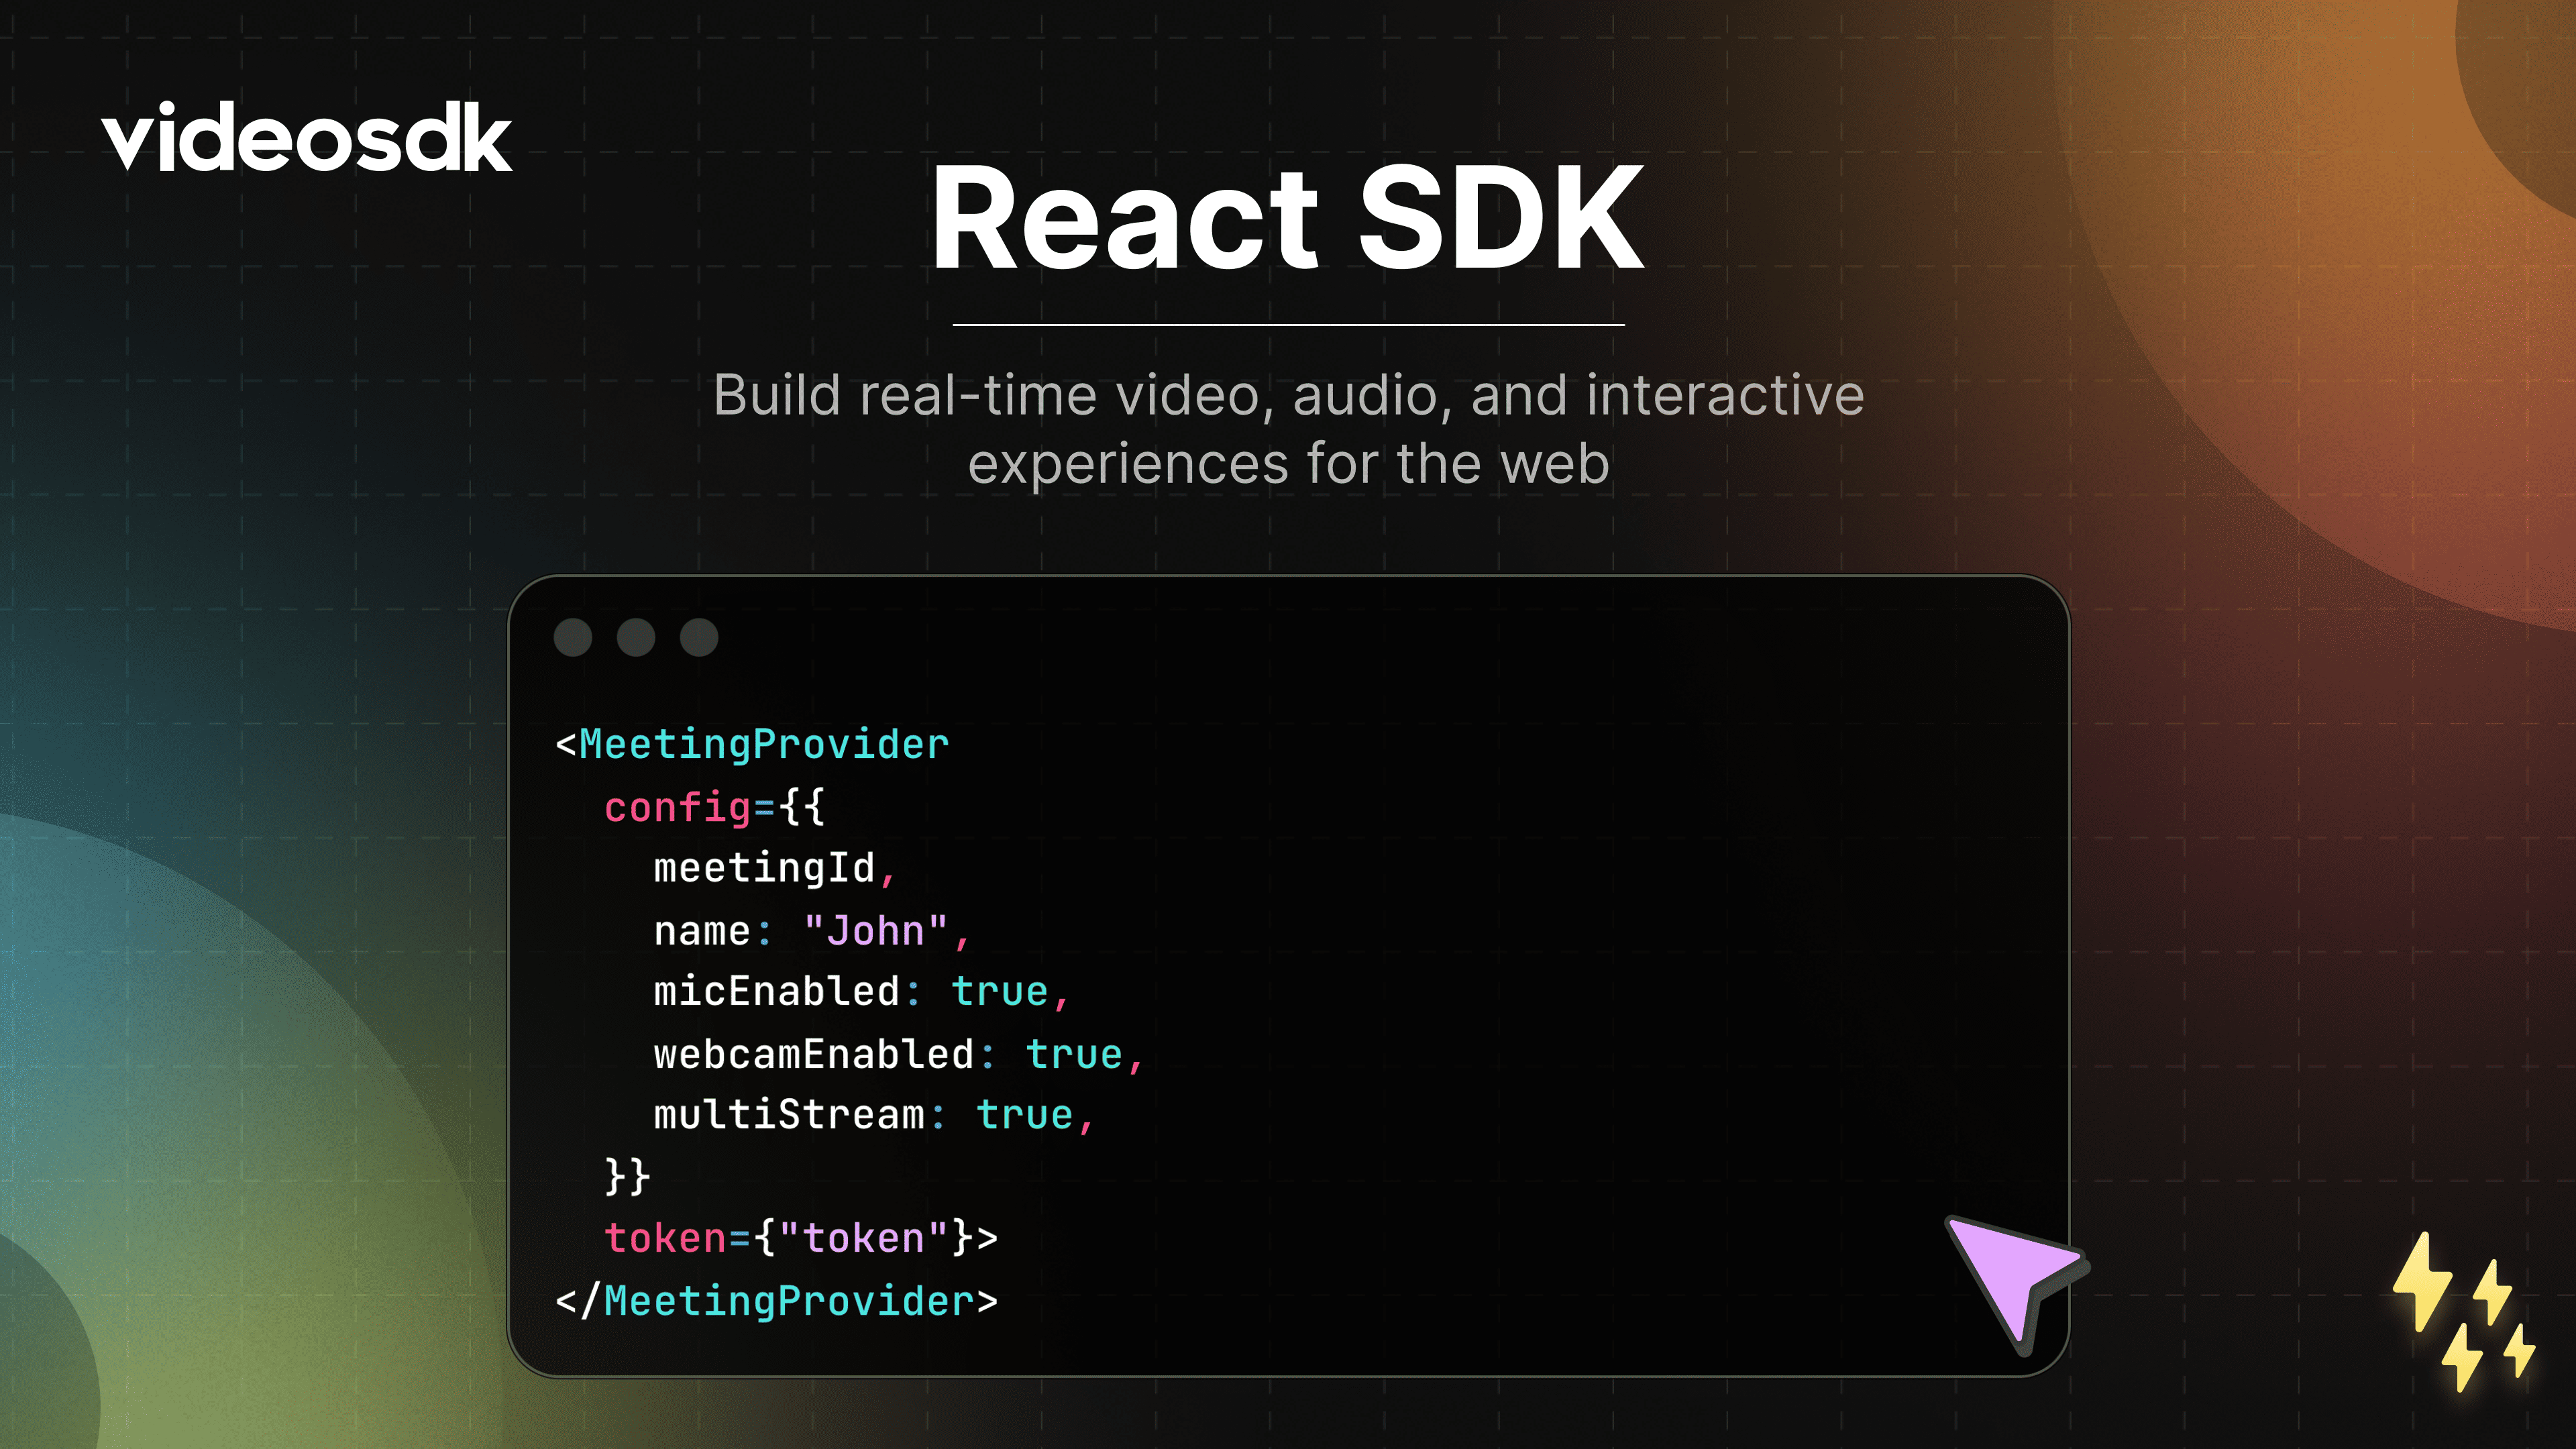Click the multiStream property

click(x=789, y=1115)
